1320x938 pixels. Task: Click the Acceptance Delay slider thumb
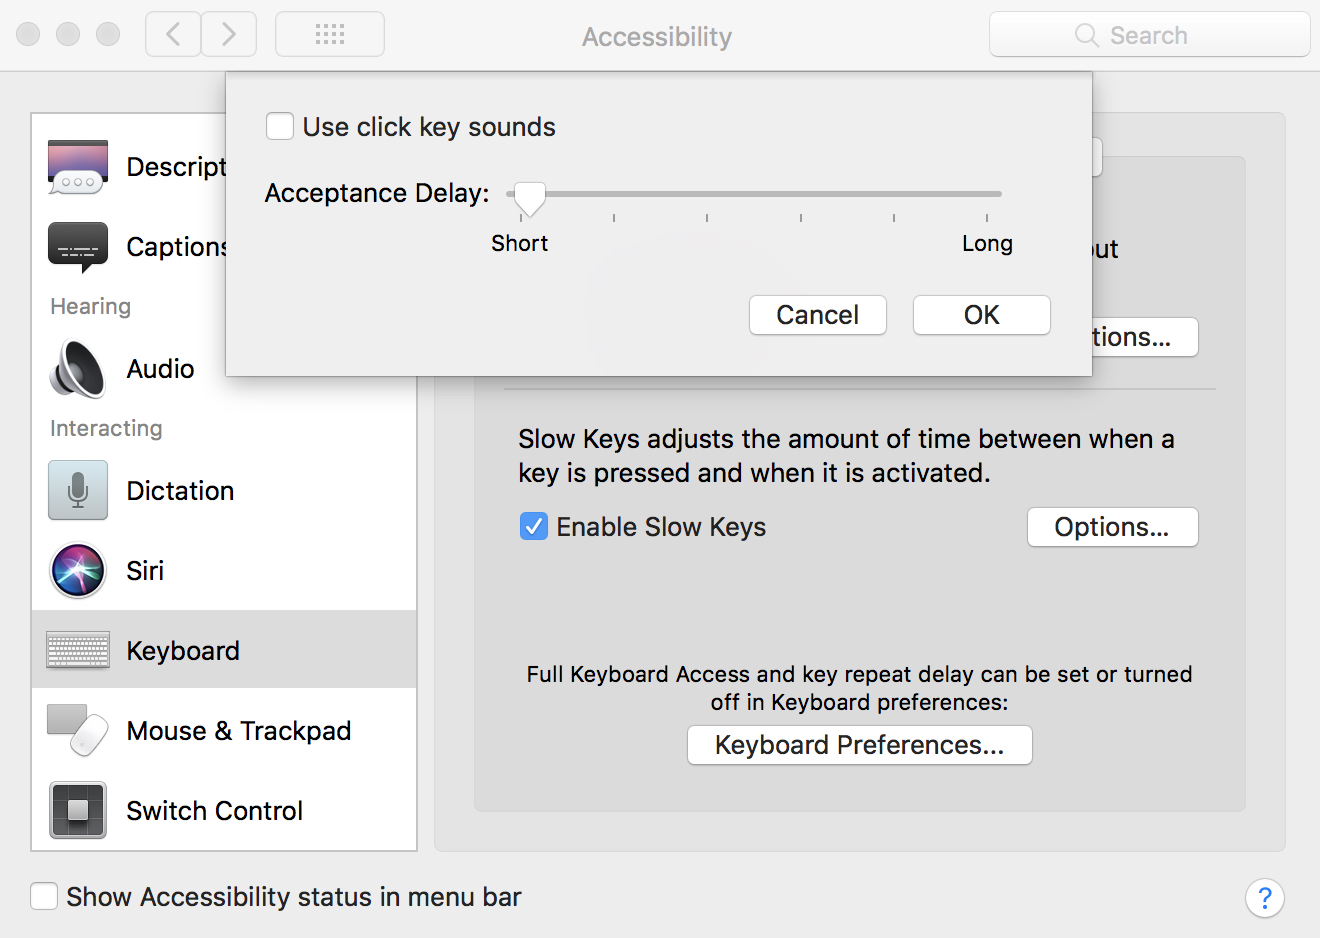(x=529, y=199)
